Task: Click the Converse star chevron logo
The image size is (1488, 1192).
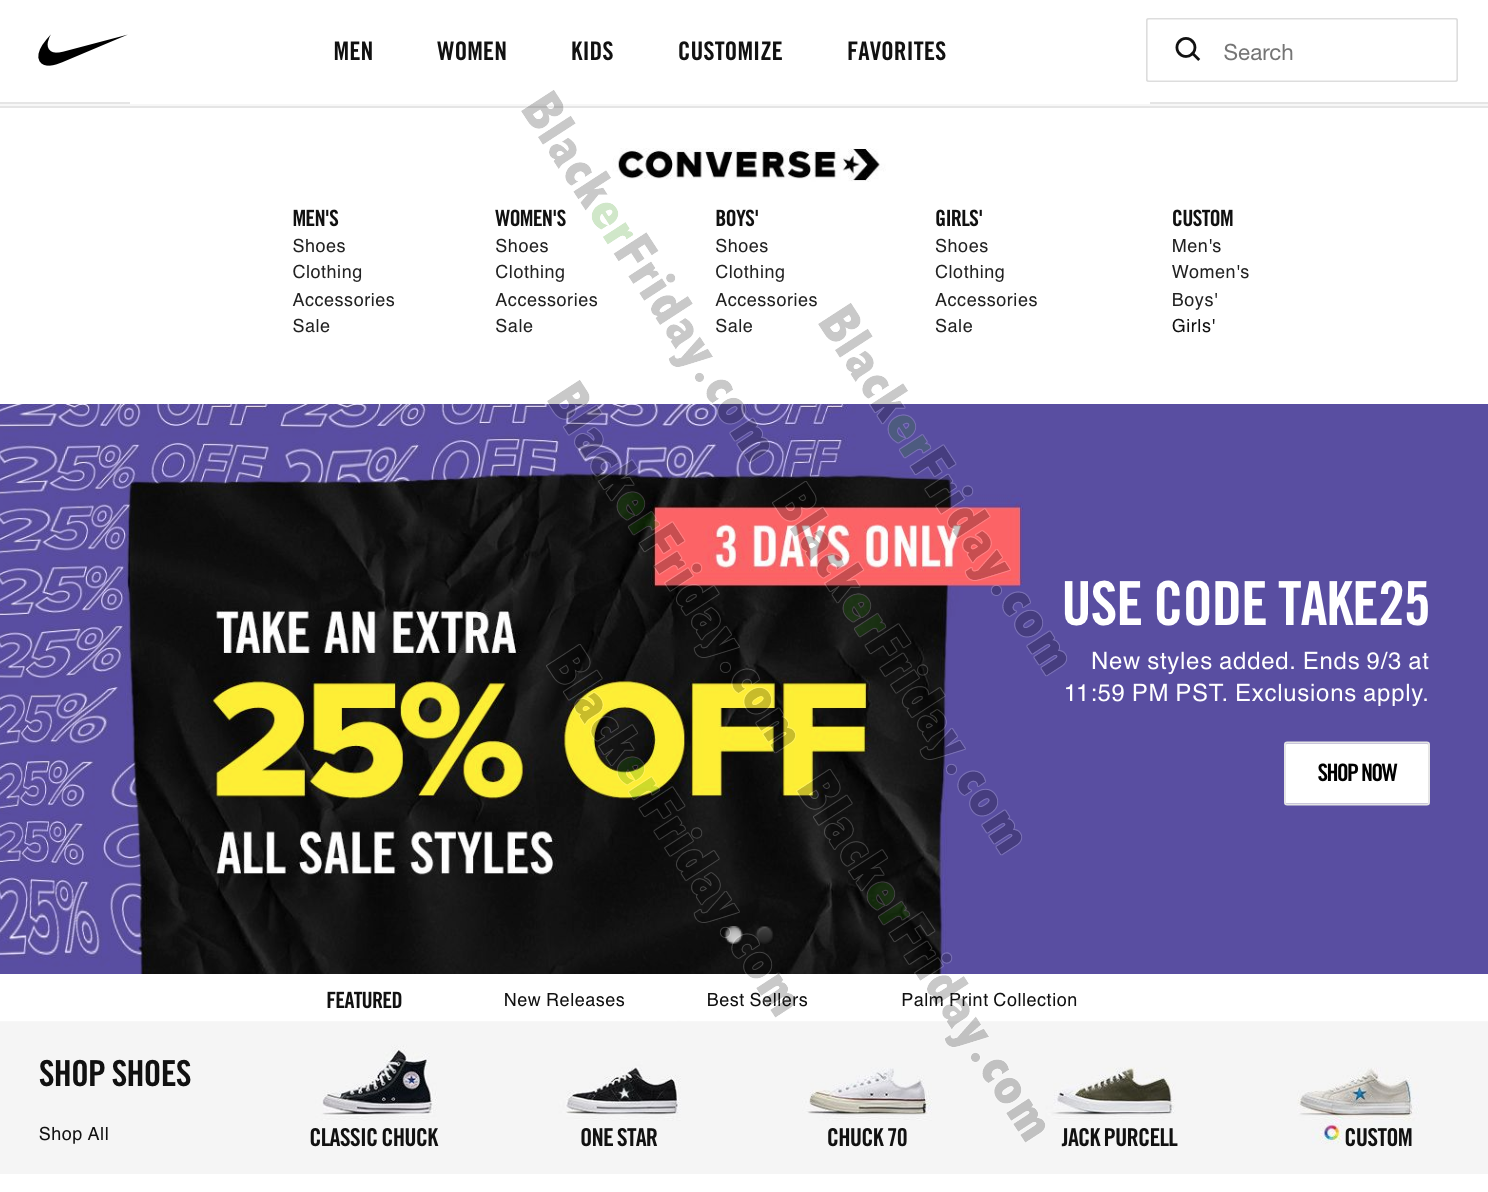Action: 861,164
